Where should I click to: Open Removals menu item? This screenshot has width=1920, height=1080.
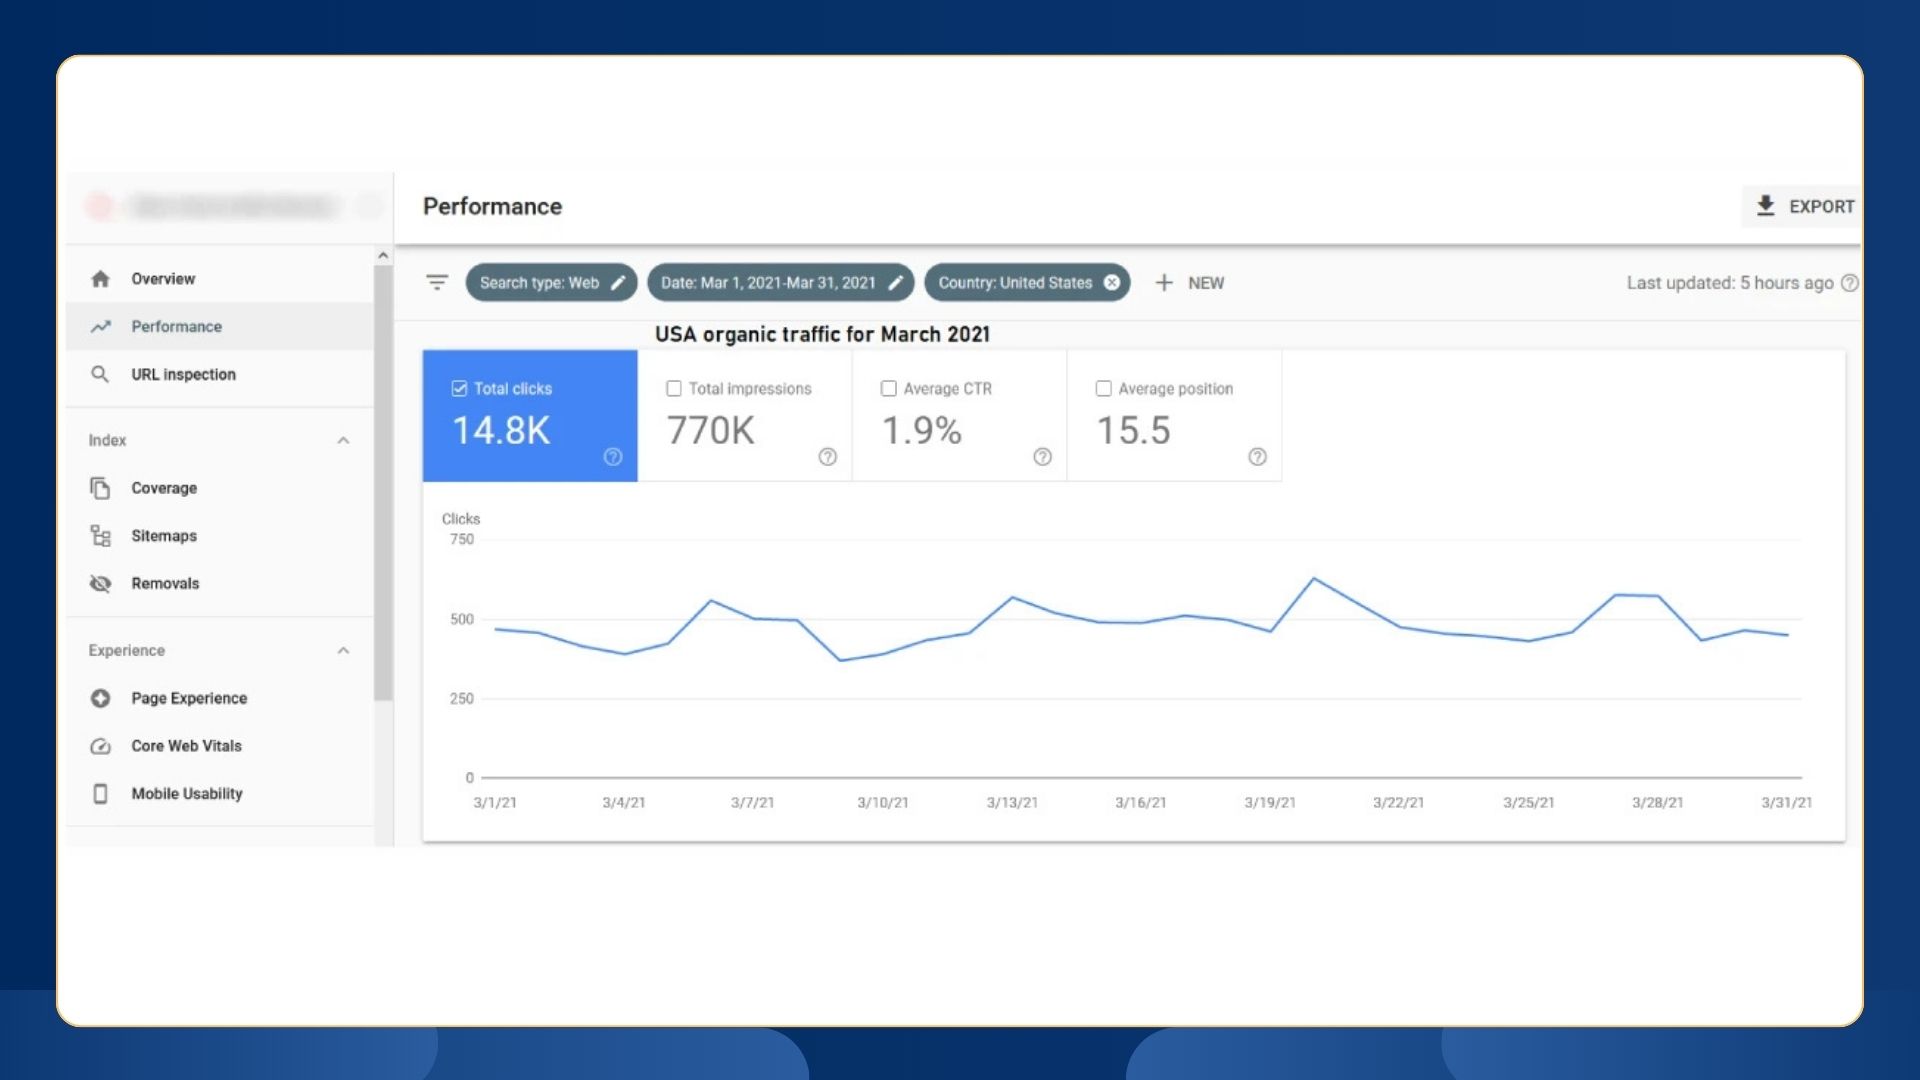click(x=220, y=584)
